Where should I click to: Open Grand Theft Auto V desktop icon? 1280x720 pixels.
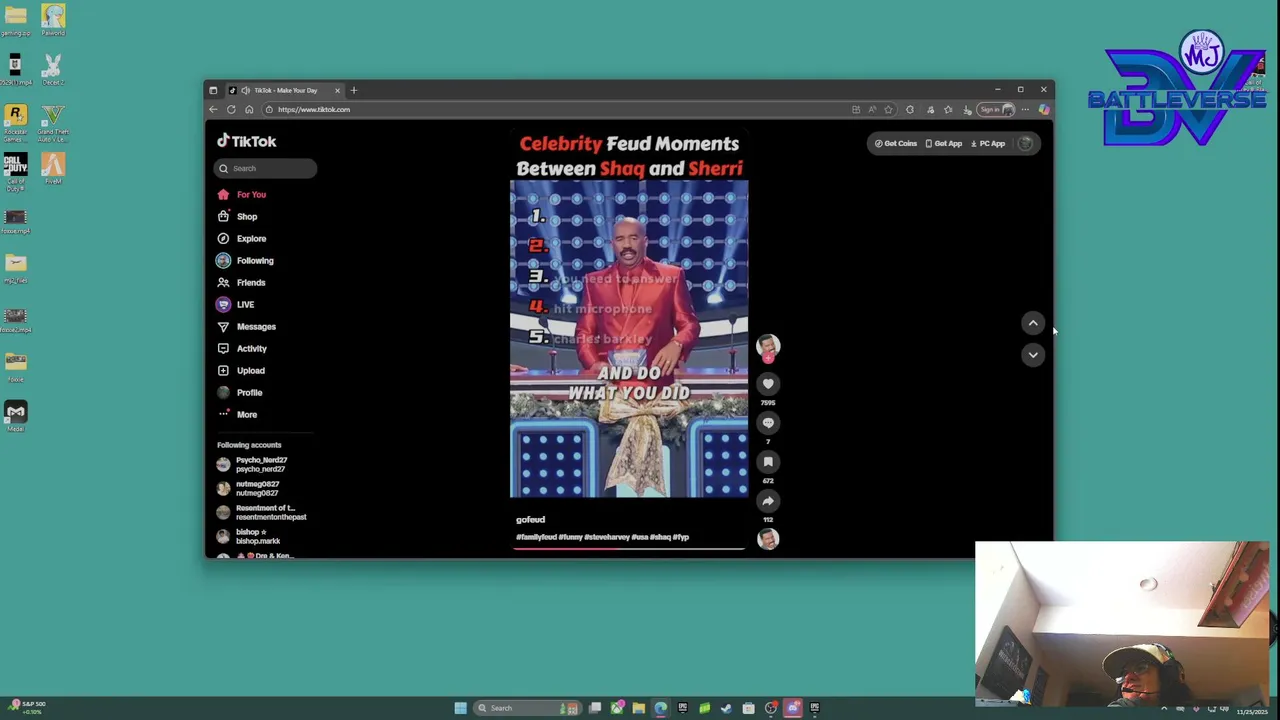click(x=53, y=124)
